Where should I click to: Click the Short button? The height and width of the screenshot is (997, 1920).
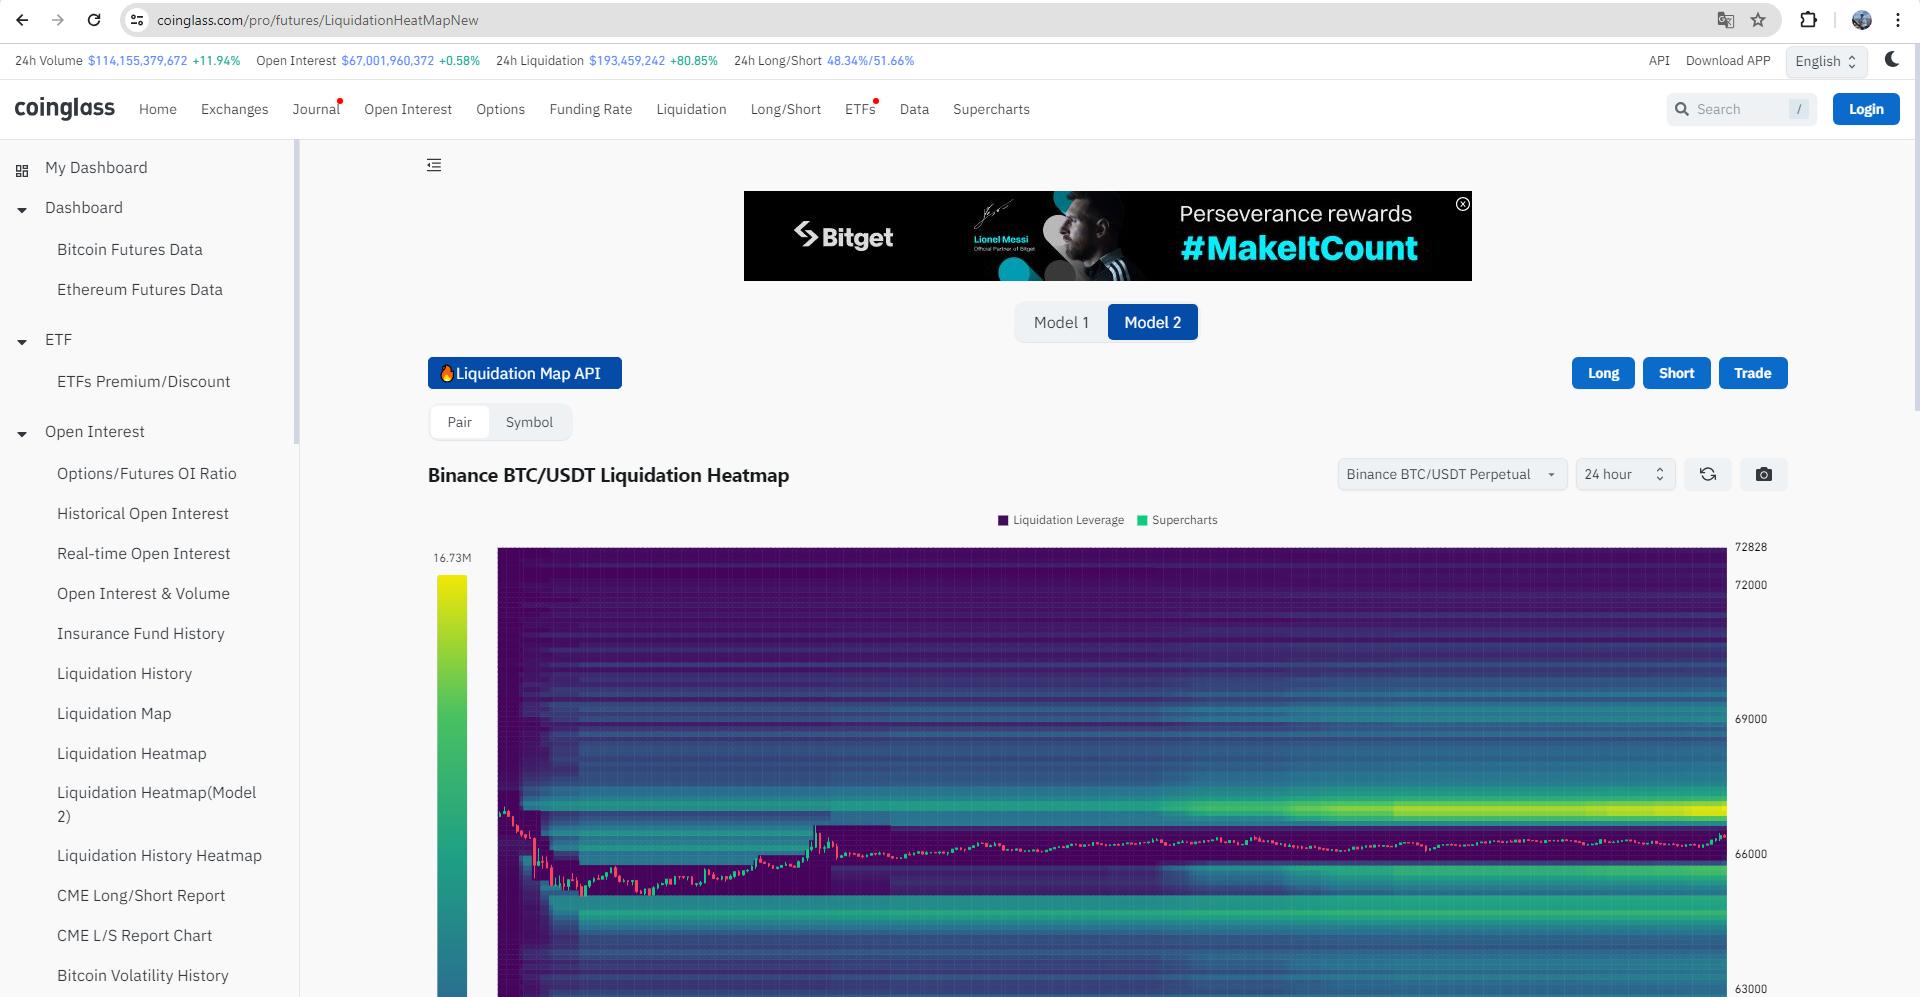click(1676, 373)
